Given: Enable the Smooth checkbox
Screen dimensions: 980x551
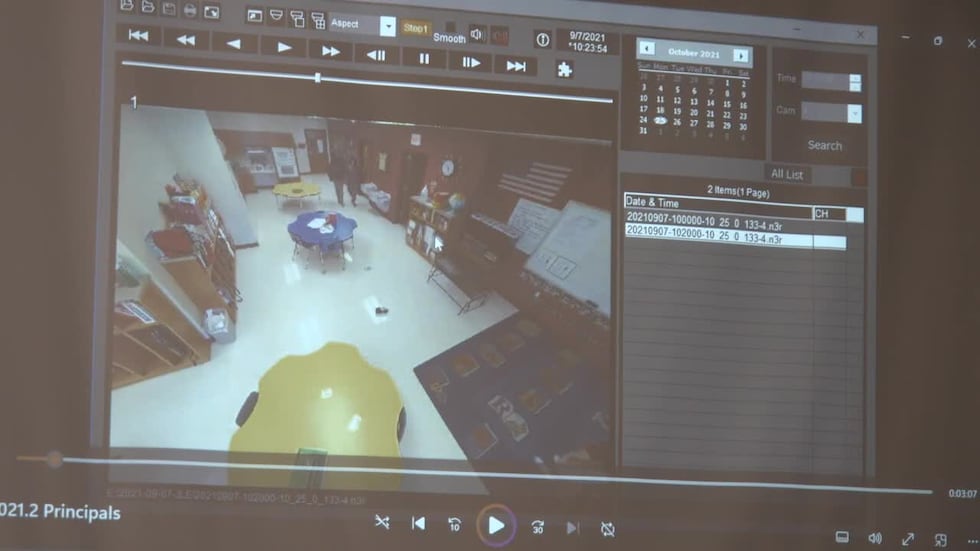Looking at the screenshot, I should click(450, 27).
